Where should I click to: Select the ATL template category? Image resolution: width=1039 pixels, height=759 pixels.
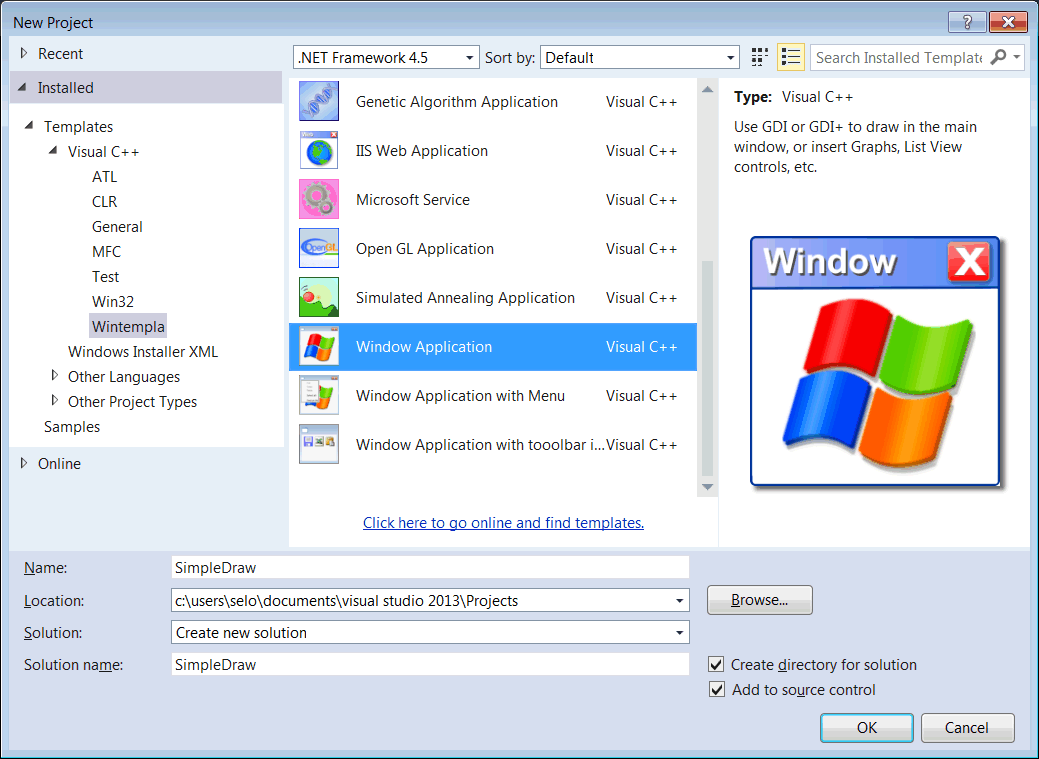(105, 177)
